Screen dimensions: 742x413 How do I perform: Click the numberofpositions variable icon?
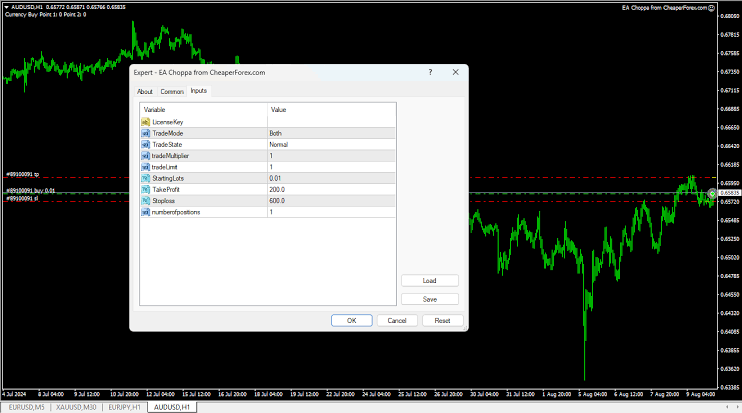point(146,212)
